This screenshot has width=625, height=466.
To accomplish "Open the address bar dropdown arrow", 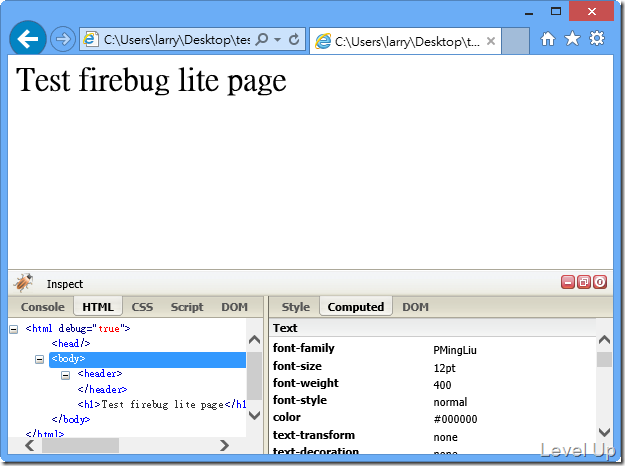I will (x=278, y=39).
